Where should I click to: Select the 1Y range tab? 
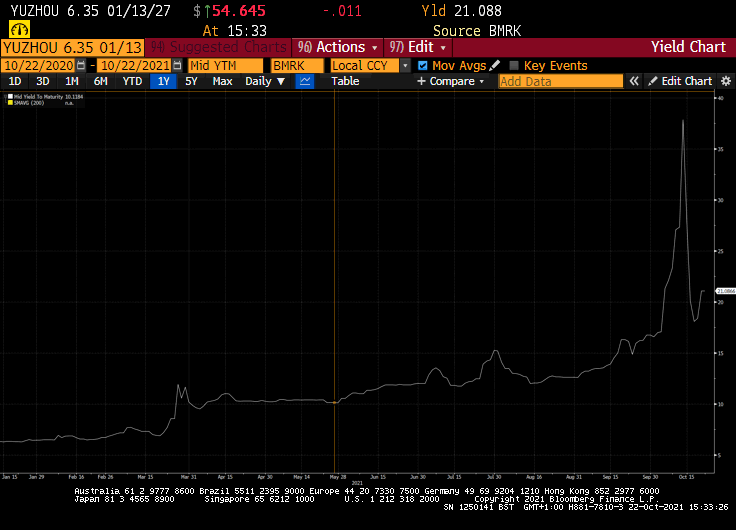[x=163, y=81]
